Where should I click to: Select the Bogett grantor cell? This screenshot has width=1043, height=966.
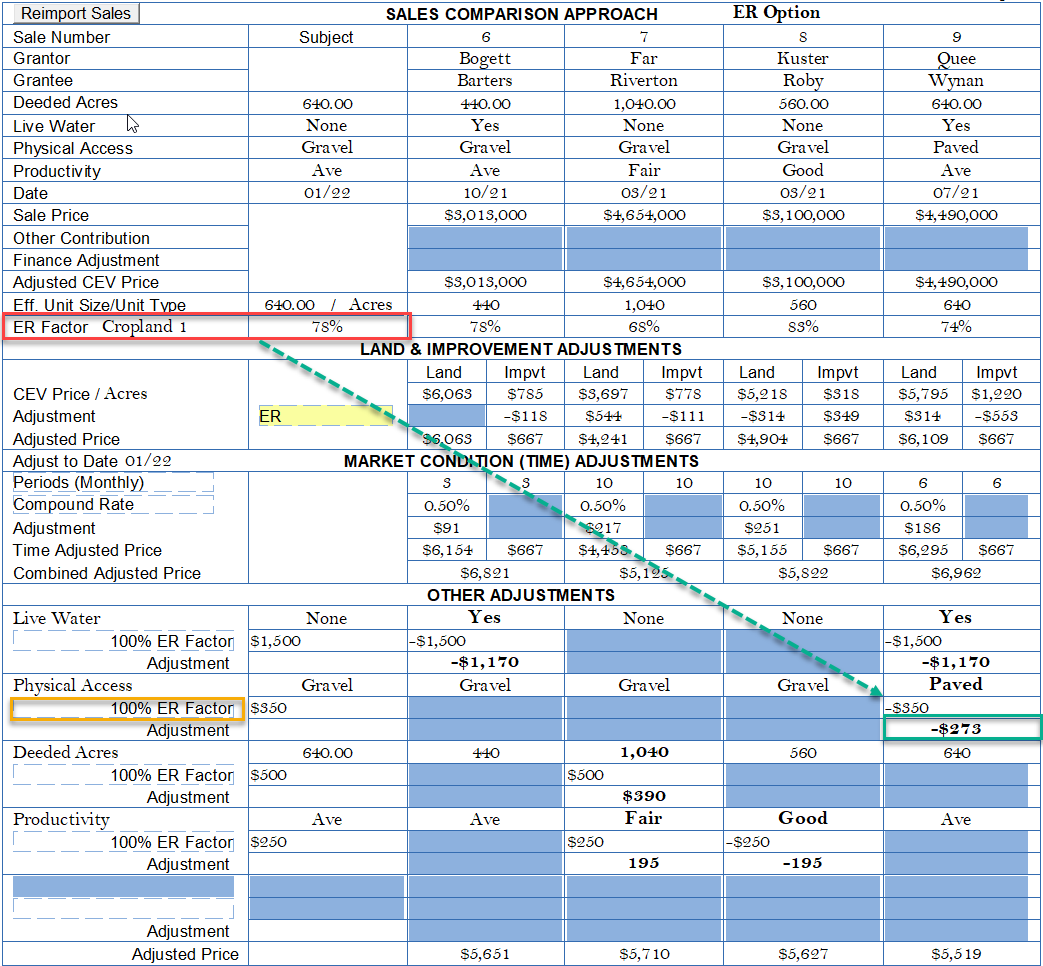[x=485, y=59]
